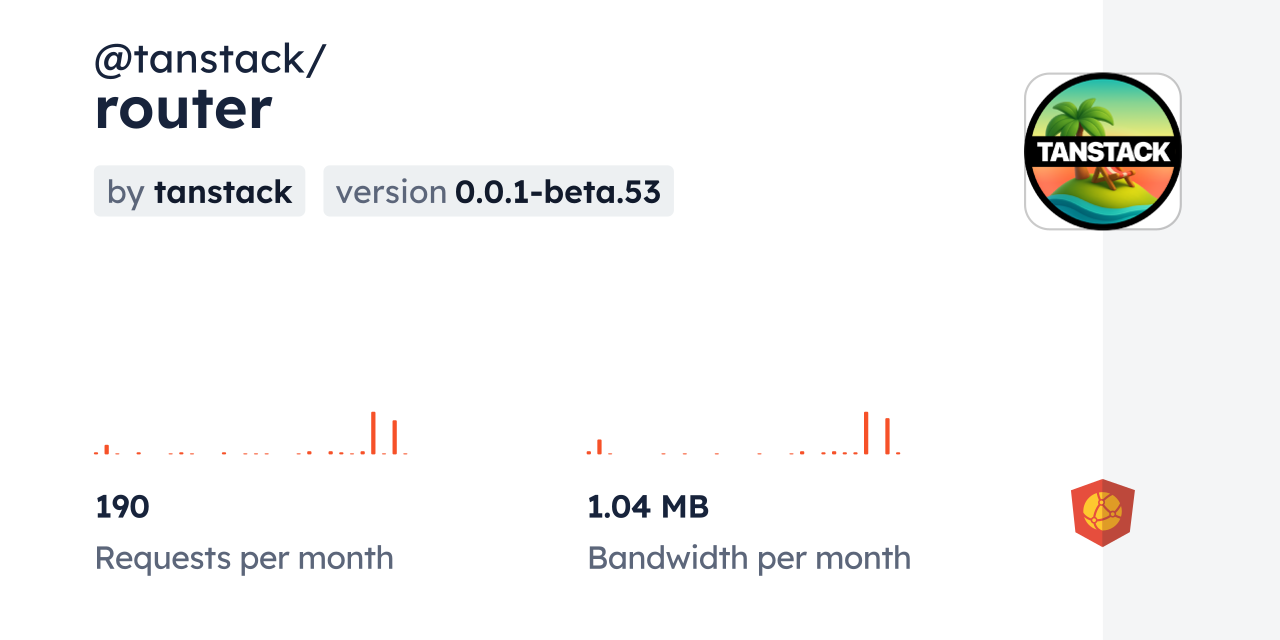Select the second-tallest bandwidth chart bar
Viewport: 1280px width, 640px height.
[887, 437]
